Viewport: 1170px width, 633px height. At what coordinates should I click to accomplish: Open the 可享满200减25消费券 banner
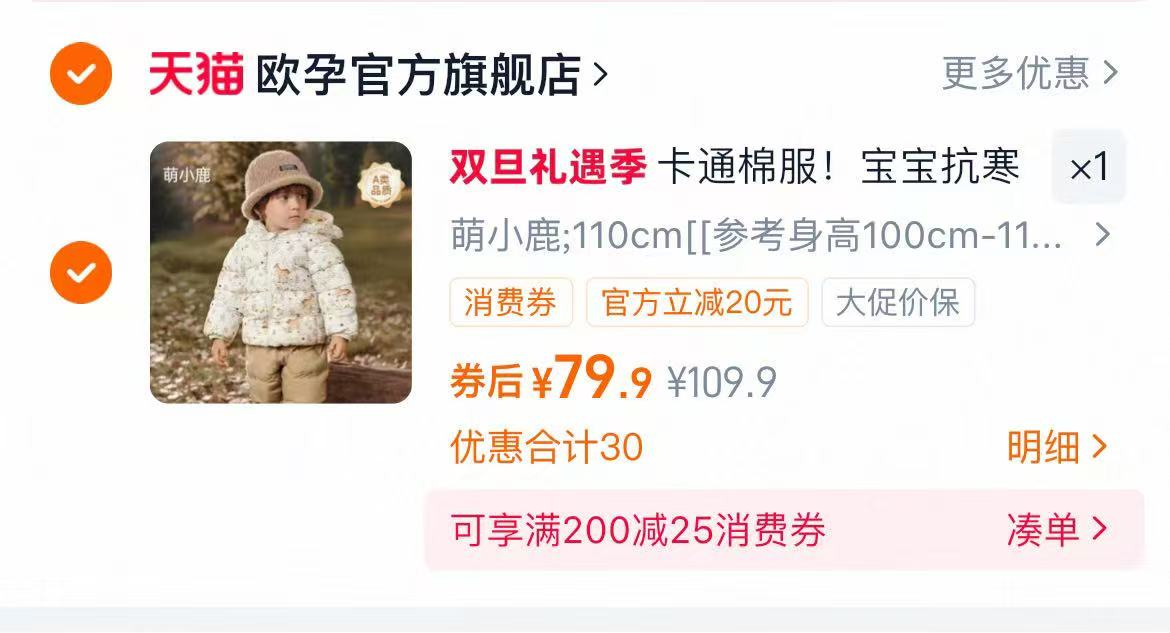click(x=784, y=530)
